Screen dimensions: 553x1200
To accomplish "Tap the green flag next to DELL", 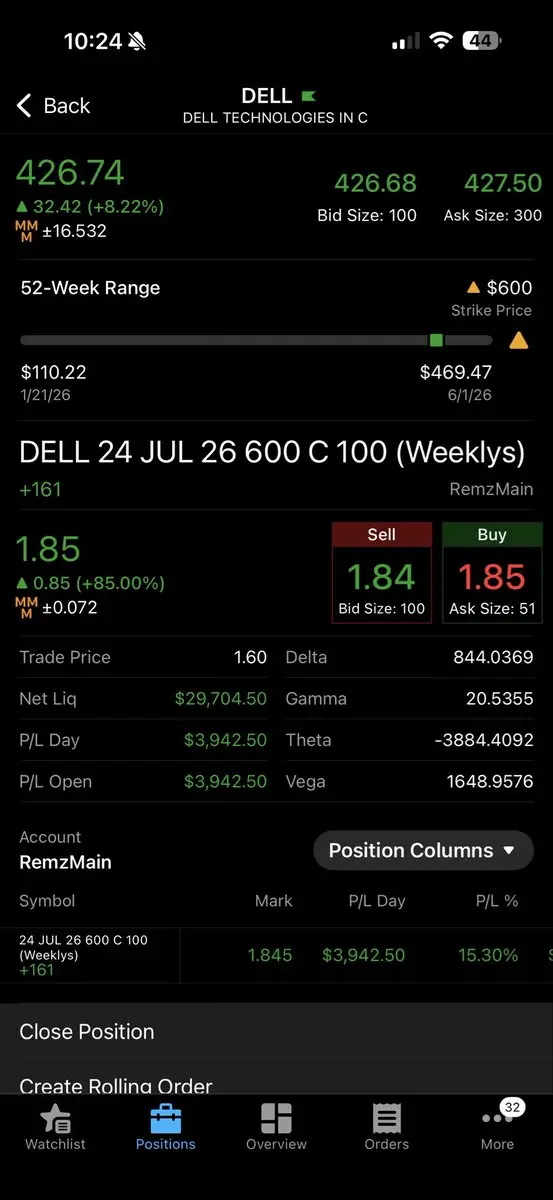I will pyautogui.click(x=309, y=96).
